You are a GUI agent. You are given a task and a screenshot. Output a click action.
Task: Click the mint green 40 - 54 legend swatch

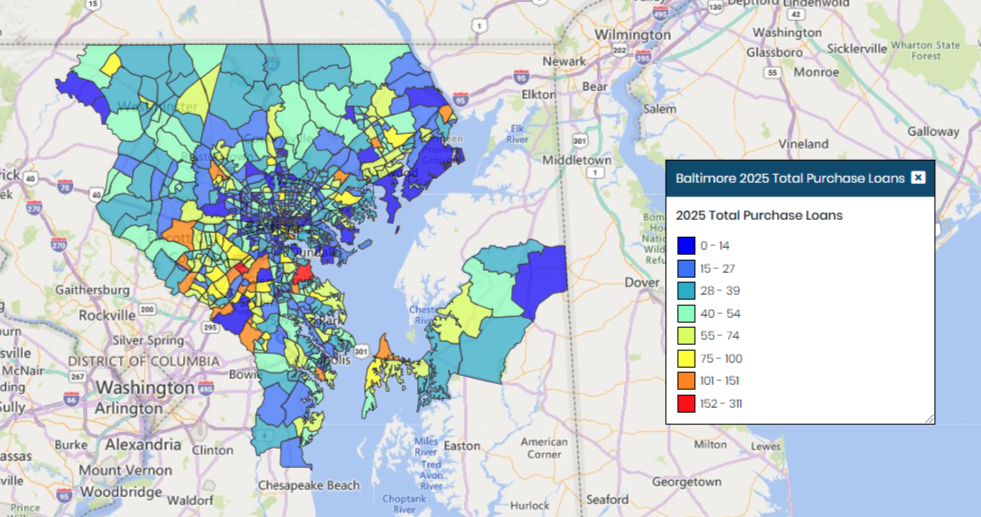(686, 313)
